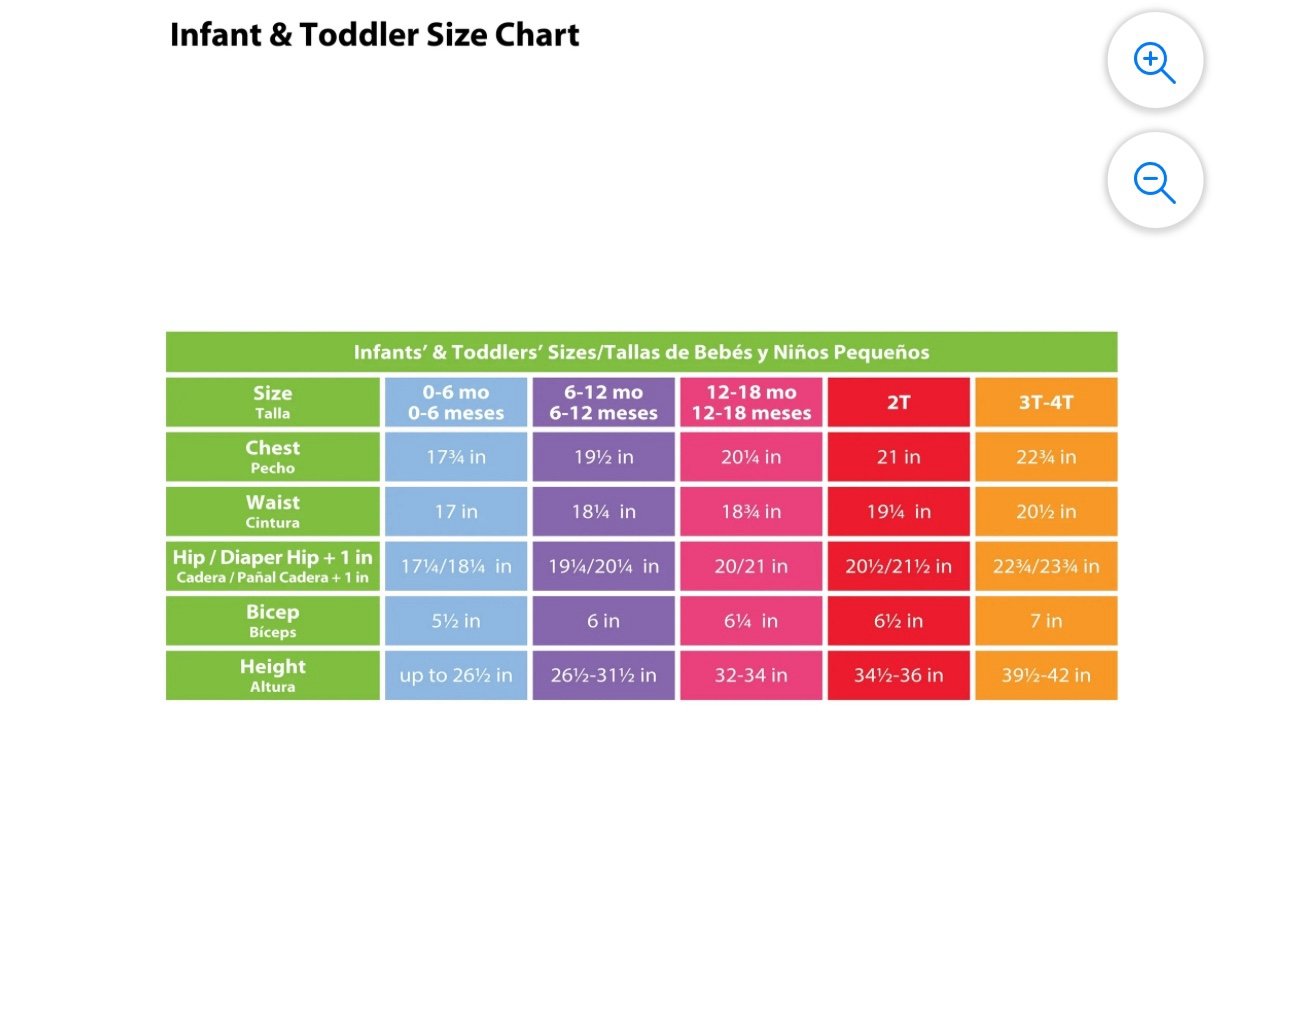
Task: Click the 20/21 in hip cell
Action: (x=751, y=566)
